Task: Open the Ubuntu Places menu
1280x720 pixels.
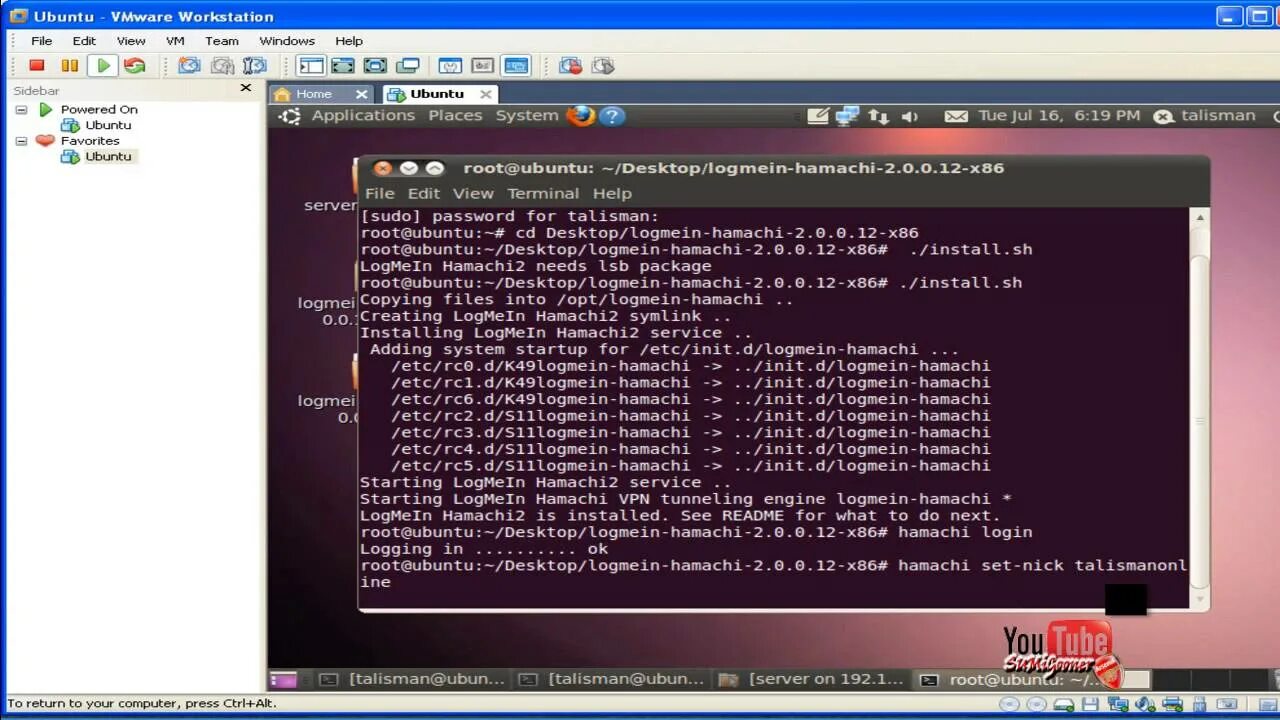Action: coord(455,116)
